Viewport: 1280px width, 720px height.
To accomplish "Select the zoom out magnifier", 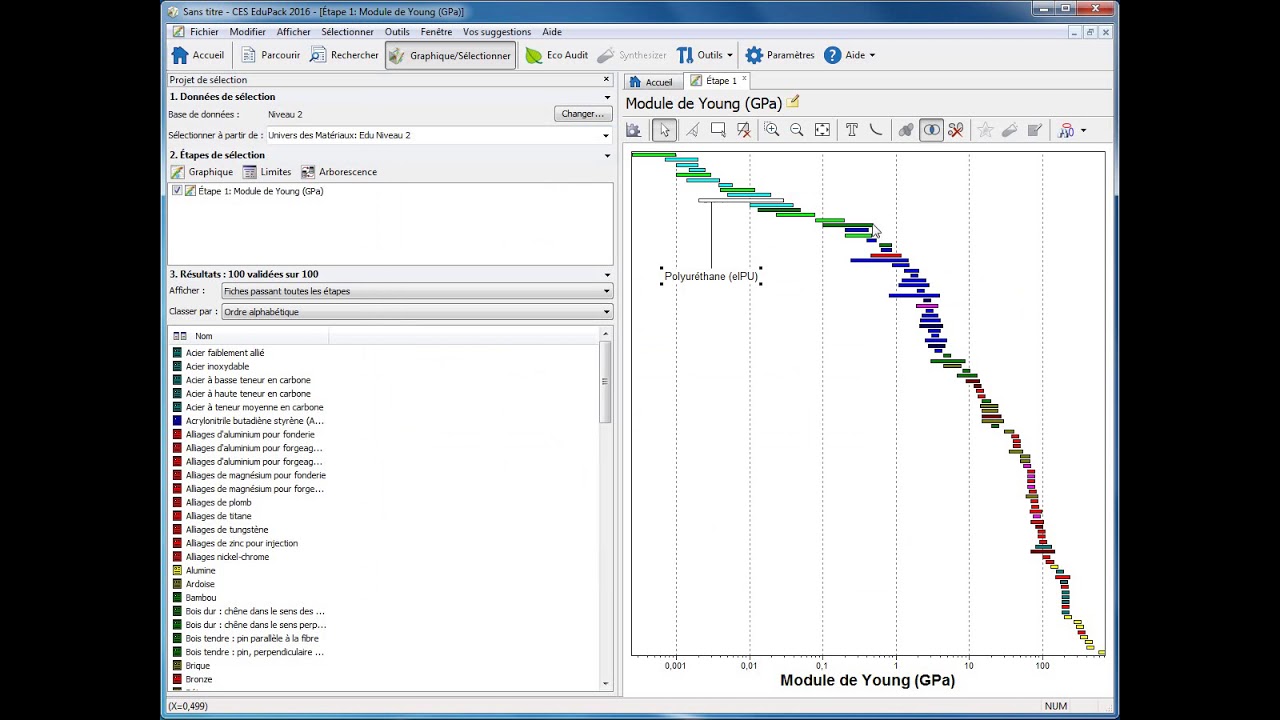I will [x=797, y=130].
